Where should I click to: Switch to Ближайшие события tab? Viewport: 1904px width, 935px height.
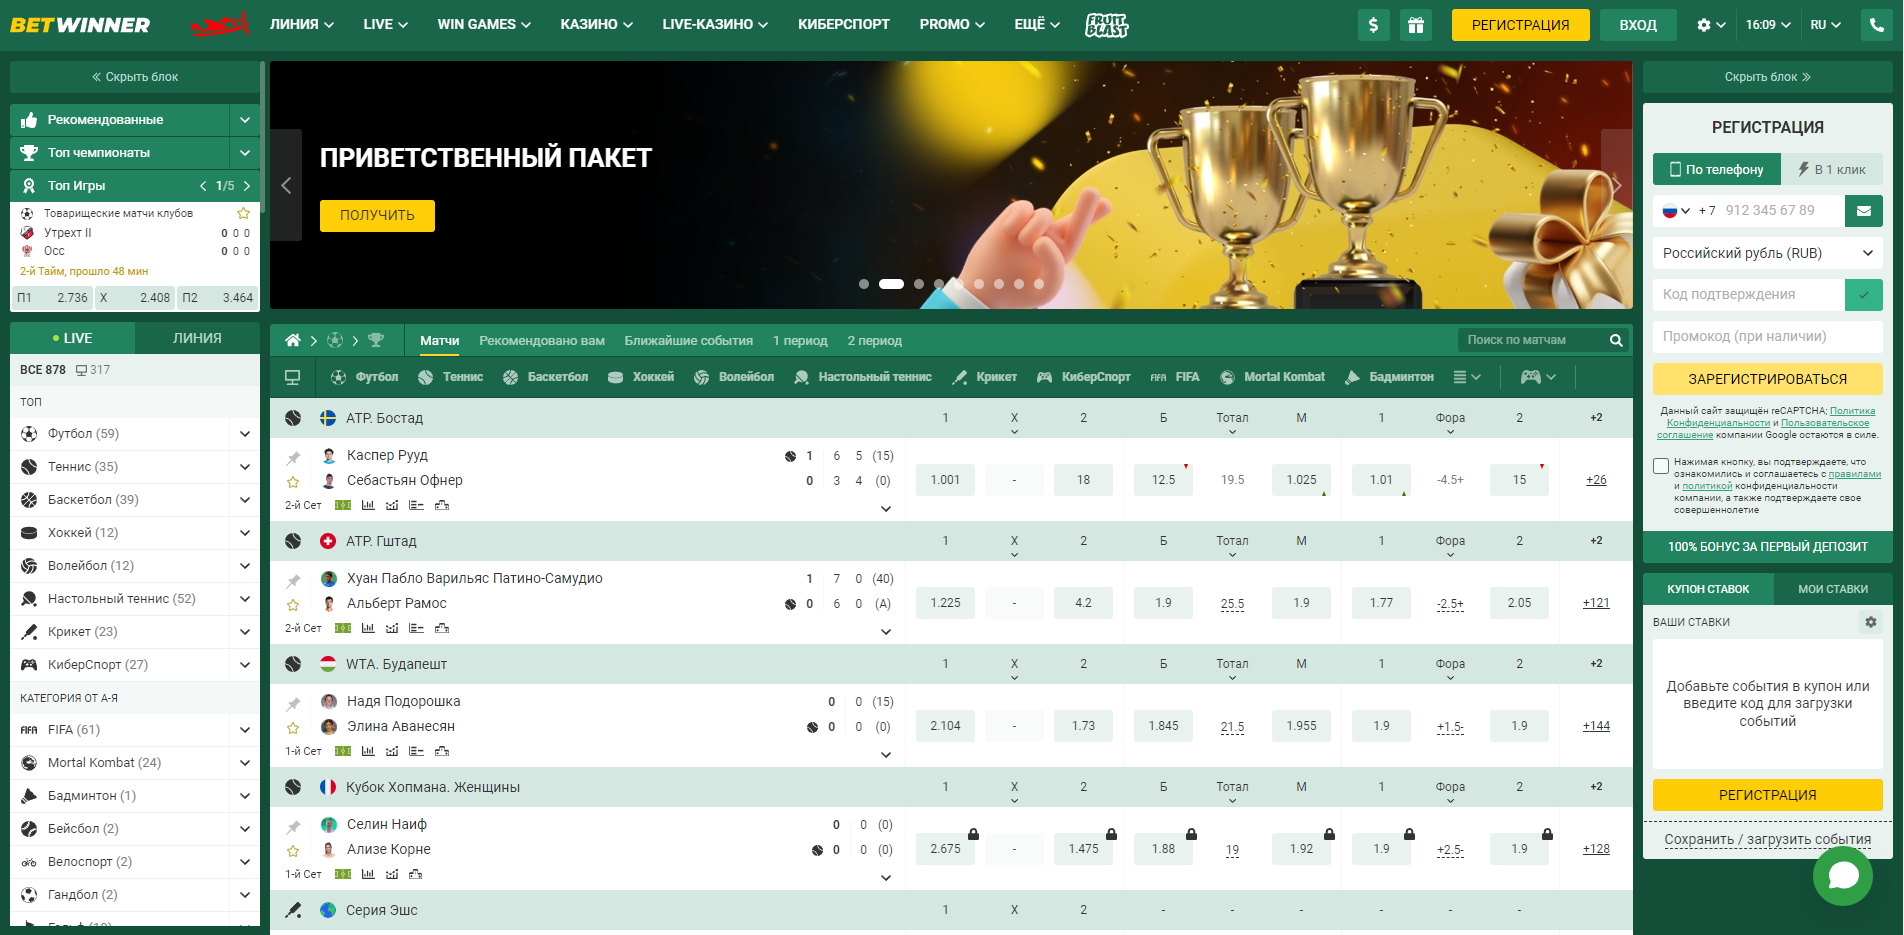pyautogui.click(x=688, y=341)
